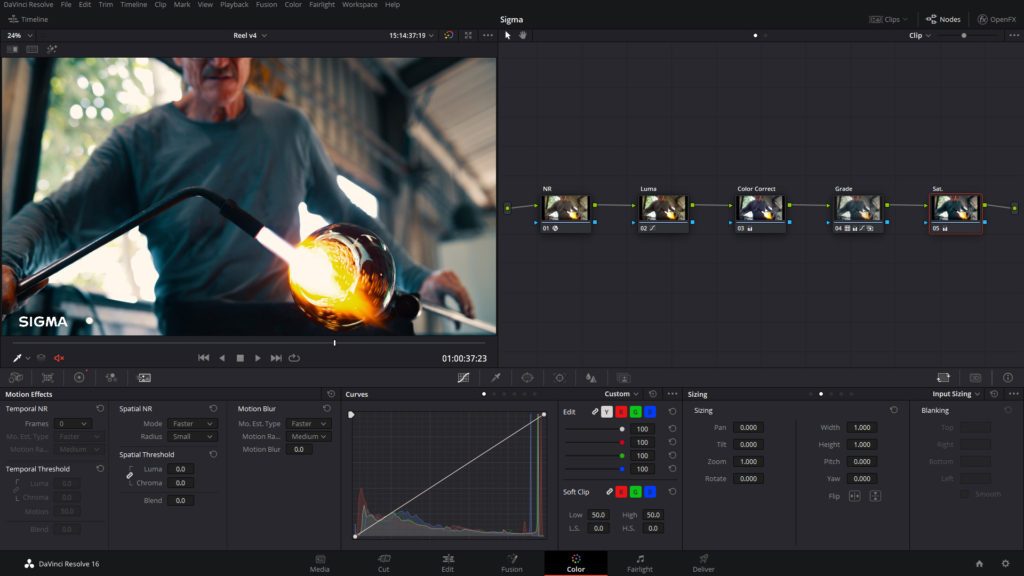This screenshot has width=1024, height=576.
Task: Open the Playback menu
Action: 234,5
